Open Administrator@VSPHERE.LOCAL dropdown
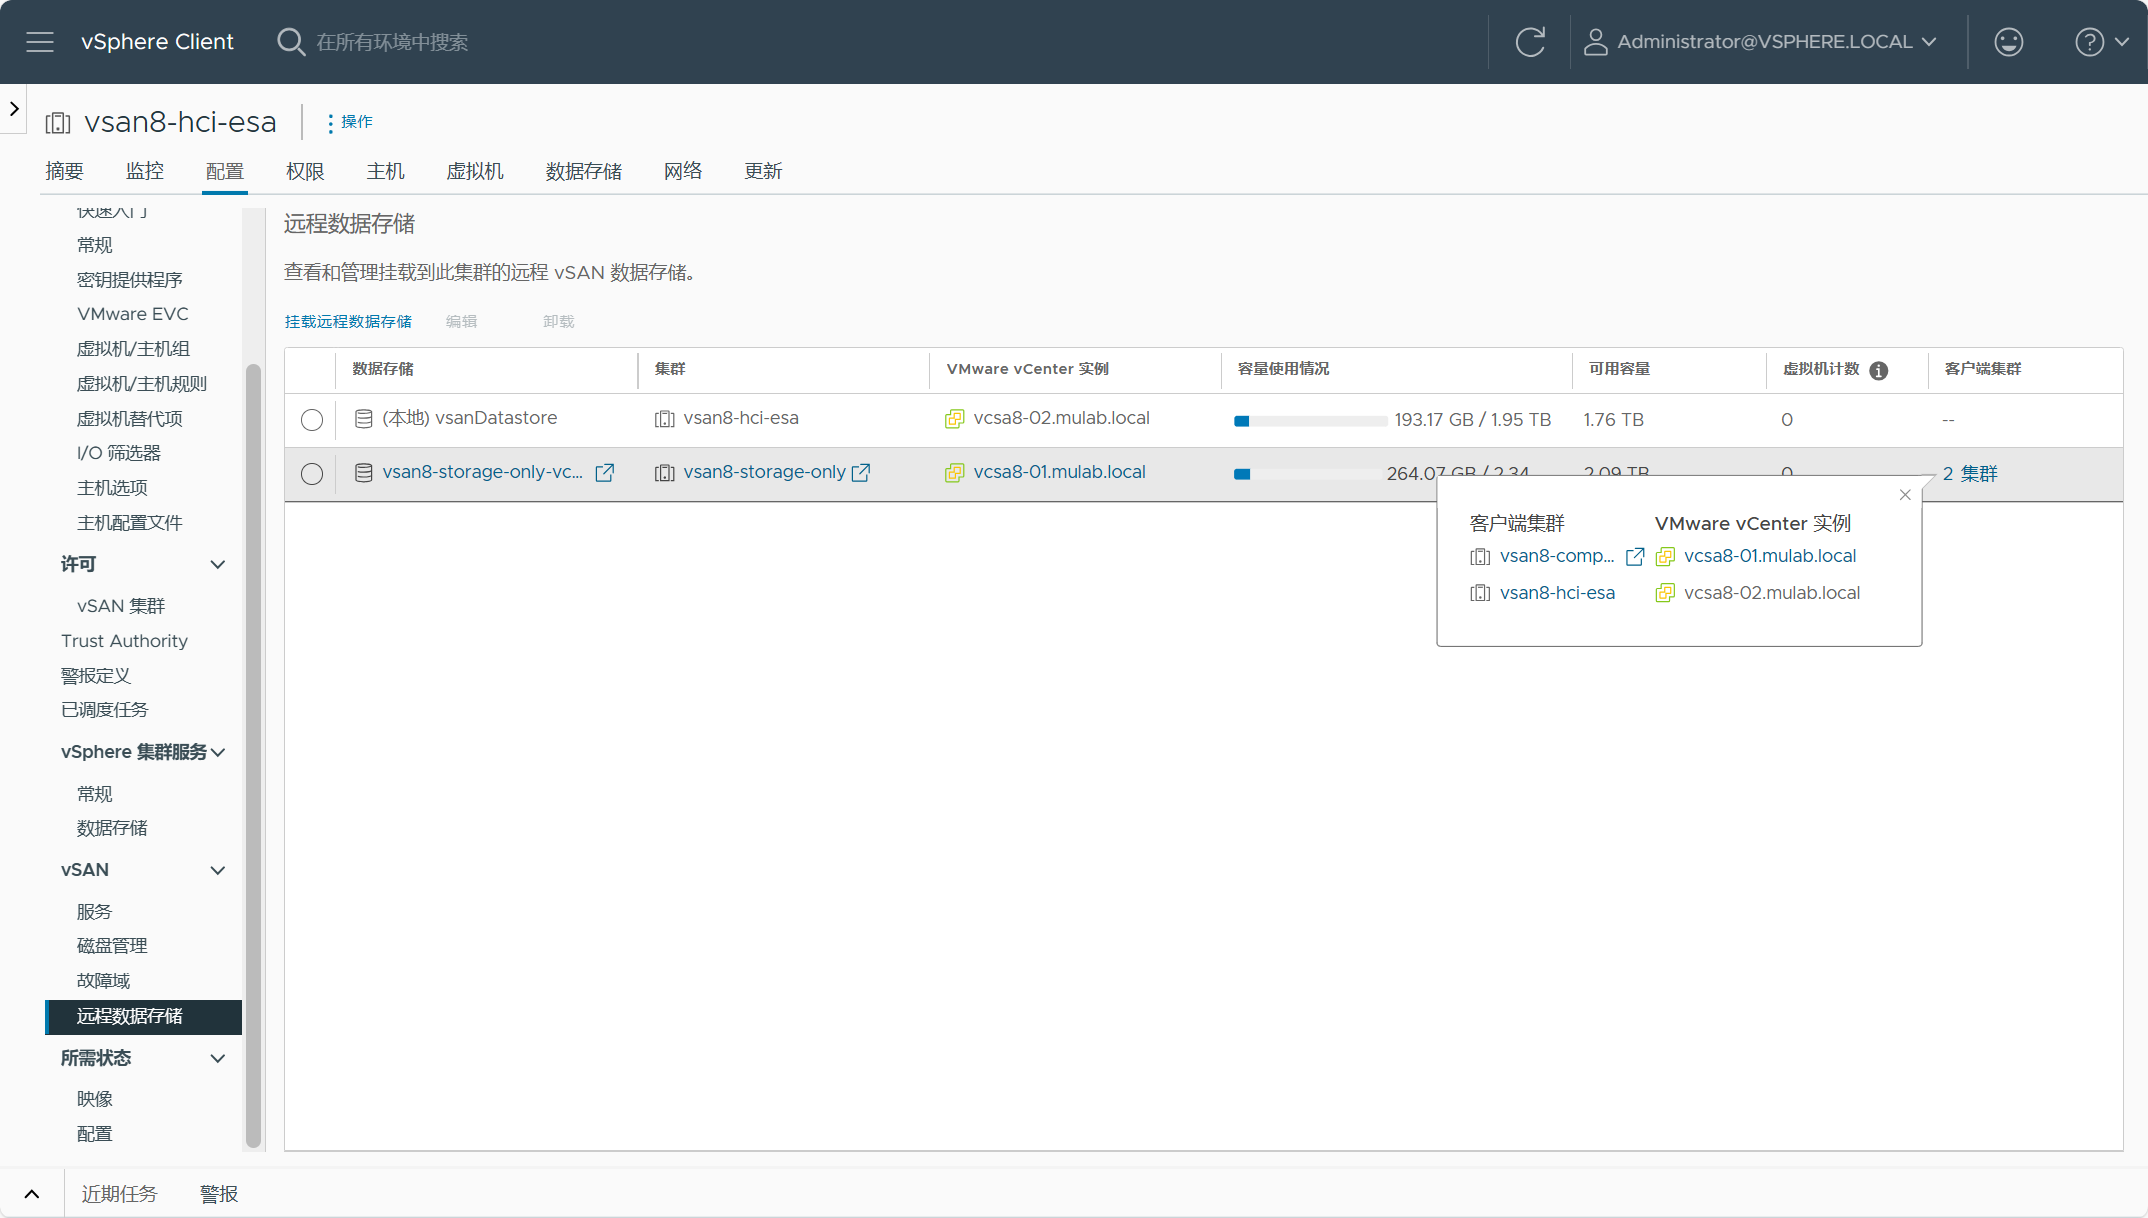Viewport: 2148px width, 1218px height. [1761, 42]
